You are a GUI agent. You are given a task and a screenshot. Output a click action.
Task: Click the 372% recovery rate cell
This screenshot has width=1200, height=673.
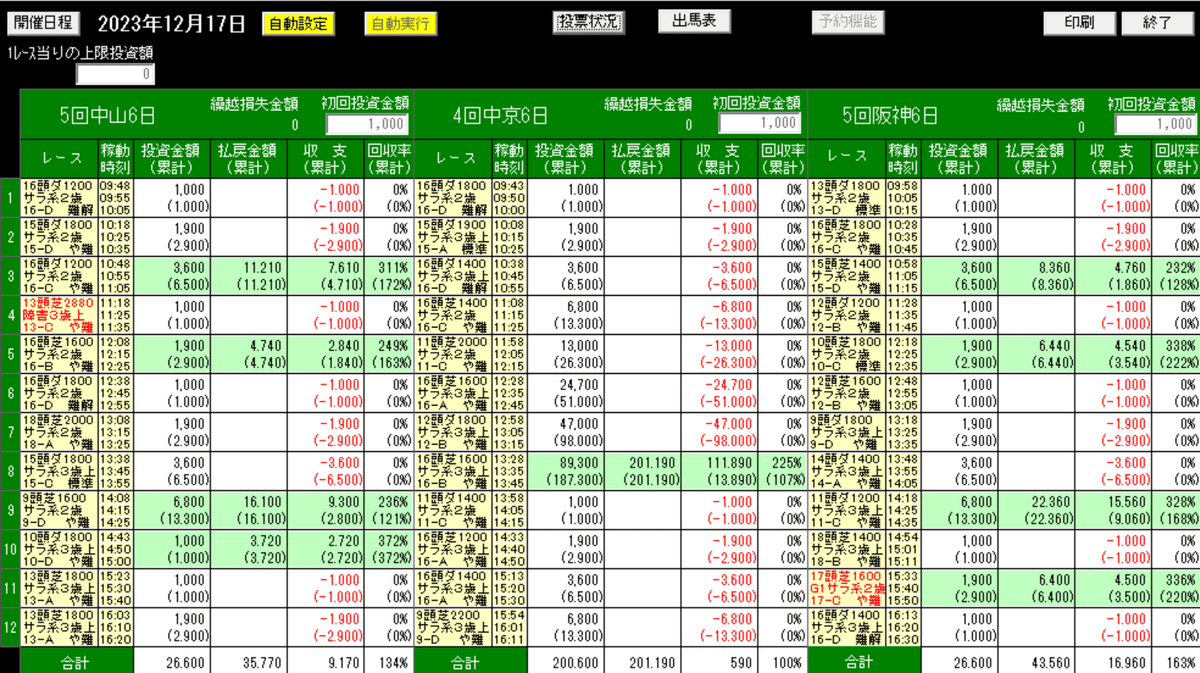388,549
